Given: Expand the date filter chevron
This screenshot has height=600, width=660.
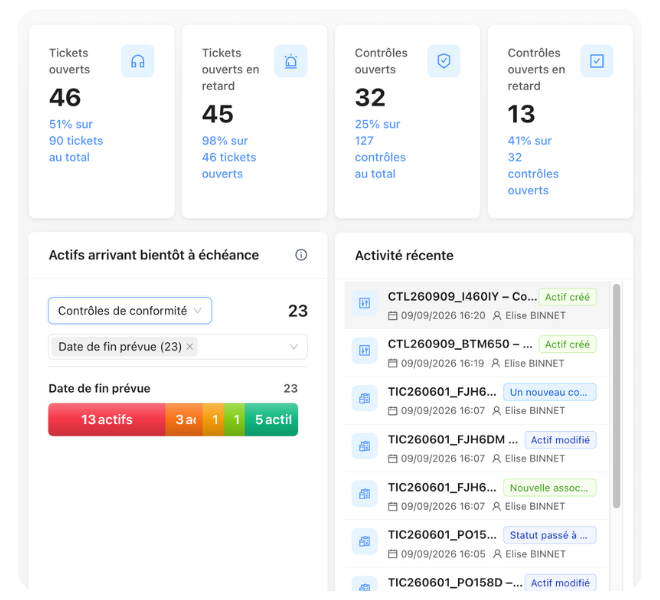Looking at the screenshot, I should 294,347.
